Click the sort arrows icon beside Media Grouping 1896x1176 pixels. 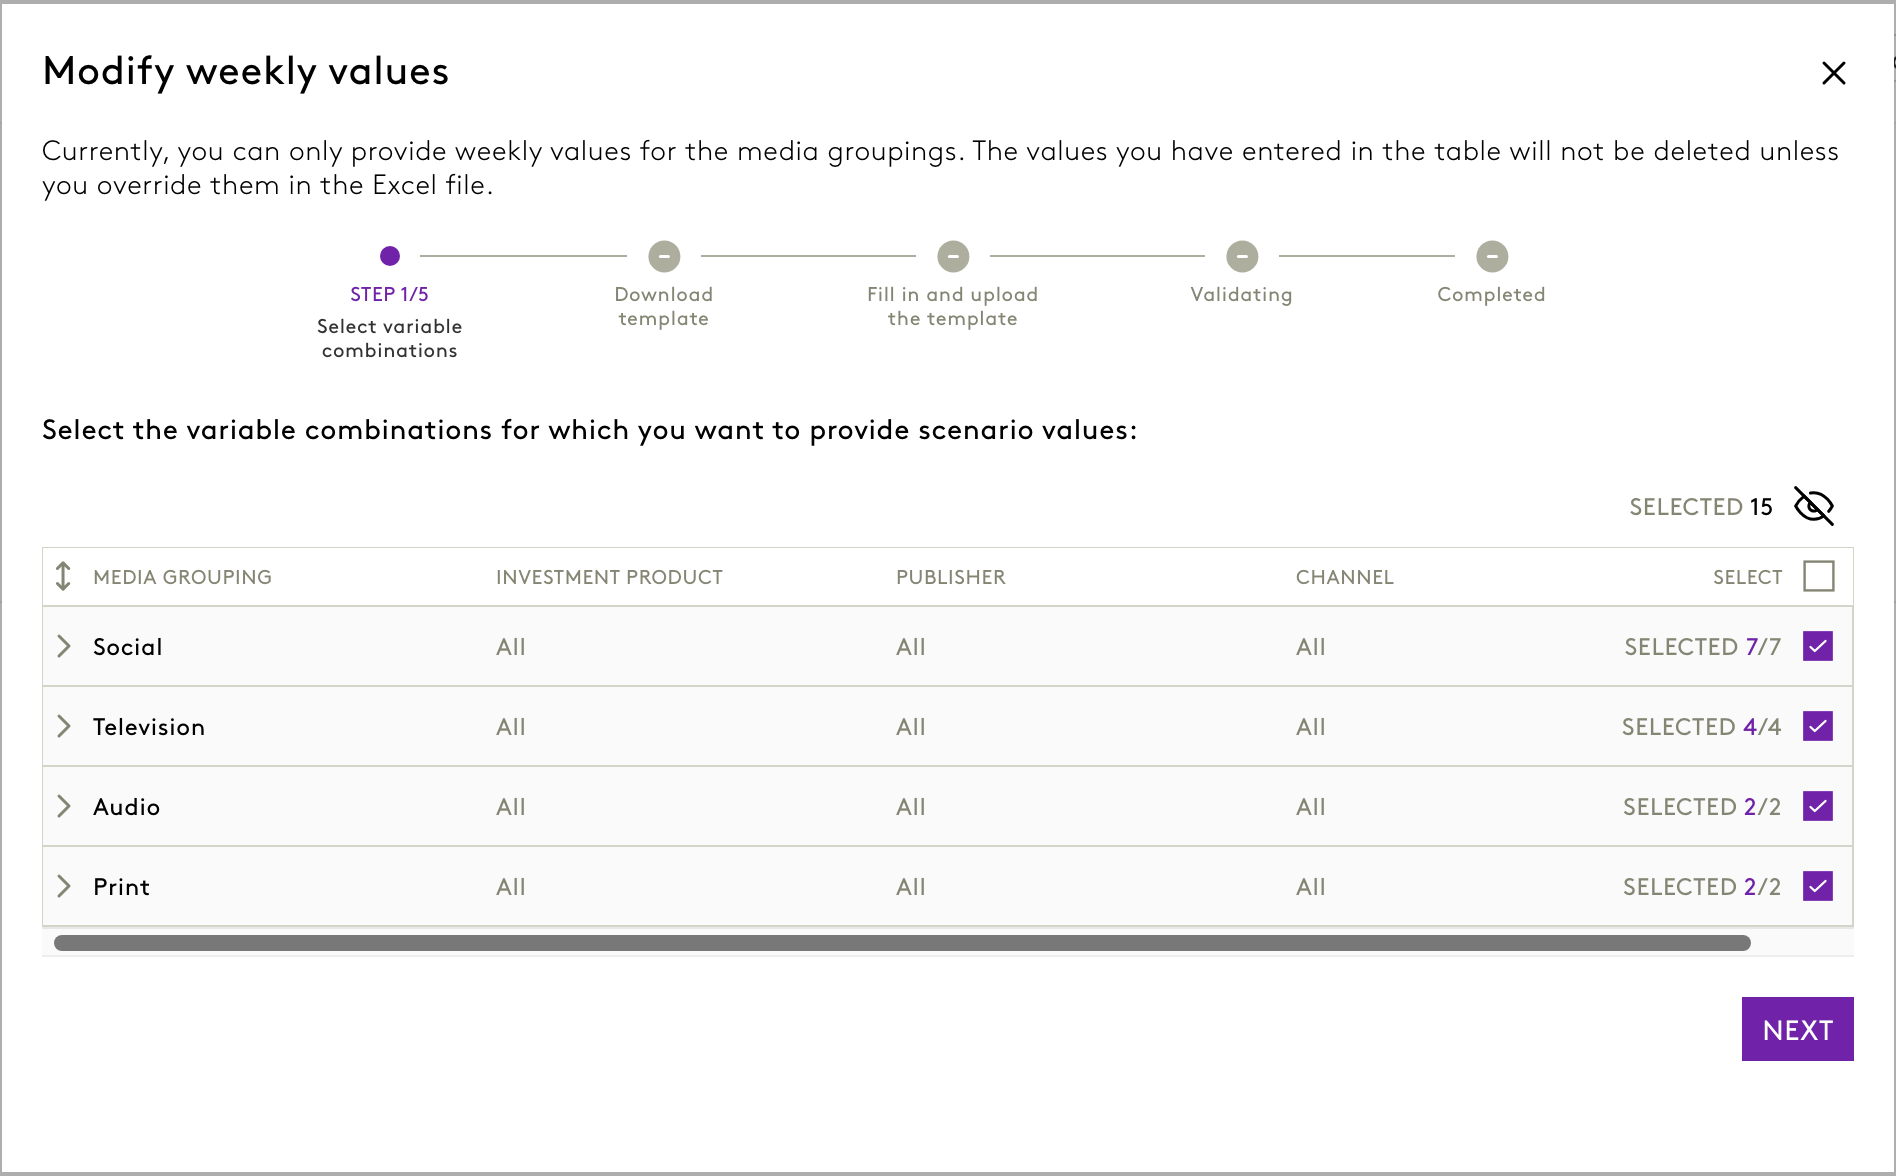[63, 576]
